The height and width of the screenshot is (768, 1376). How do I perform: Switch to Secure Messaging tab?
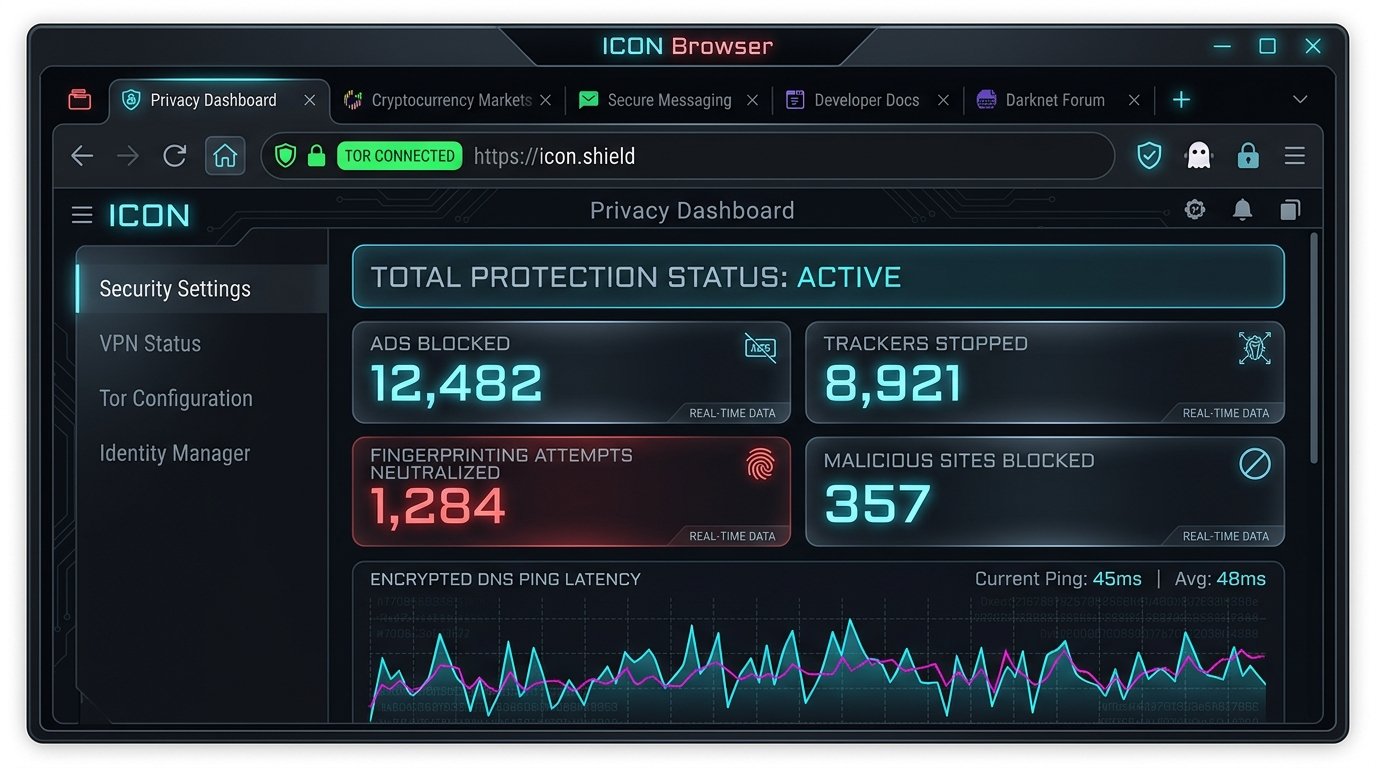click(x=669, y=100)
